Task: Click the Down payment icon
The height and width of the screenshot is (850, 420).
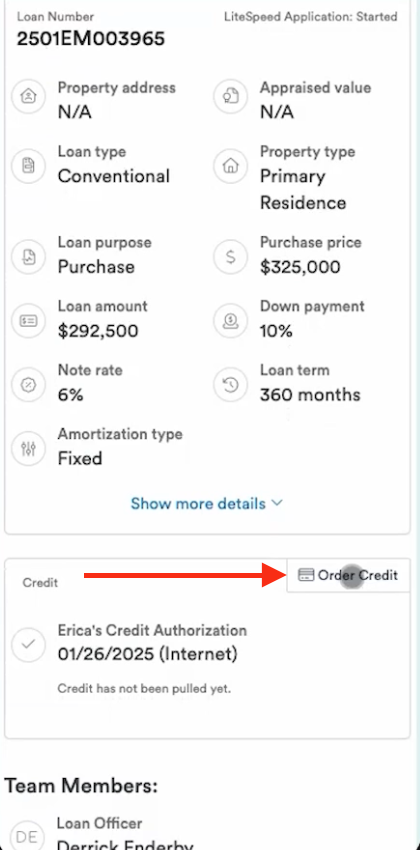Action: (231, 321)
